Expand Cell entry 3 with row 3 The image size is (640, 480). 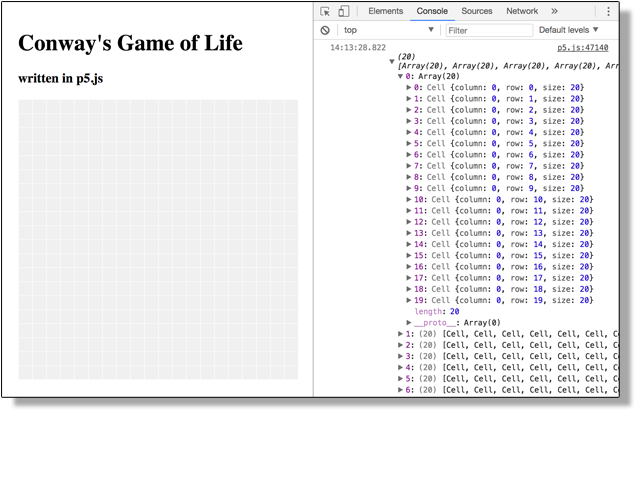[409, 121]
